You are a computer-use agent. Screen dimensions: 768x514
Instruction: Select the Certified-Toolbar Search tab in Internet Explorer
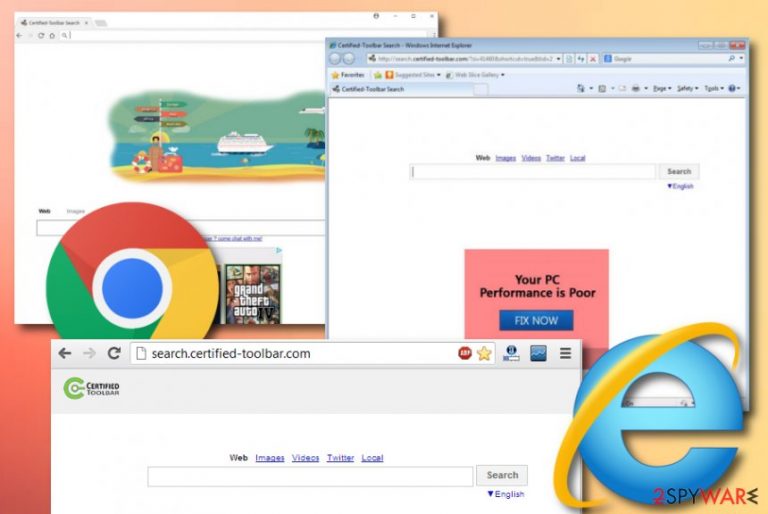pyautogui.click(x=402, y=89)
